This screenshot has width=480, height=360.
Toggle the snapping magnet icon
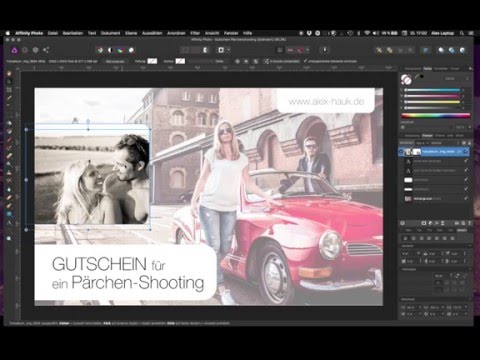(x=300, y=50)
